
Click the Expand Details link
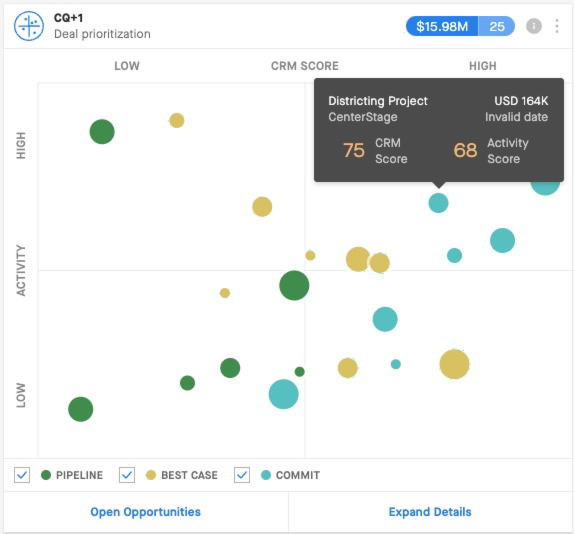[x=430, y=512]
